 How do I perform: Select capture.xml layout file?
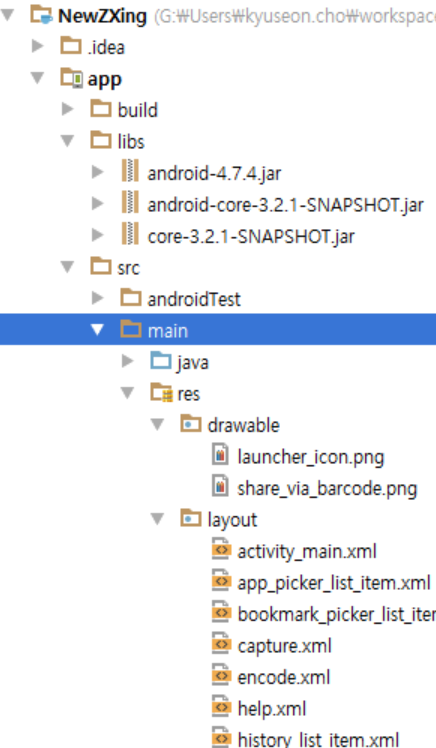click(x=271, y=645)
